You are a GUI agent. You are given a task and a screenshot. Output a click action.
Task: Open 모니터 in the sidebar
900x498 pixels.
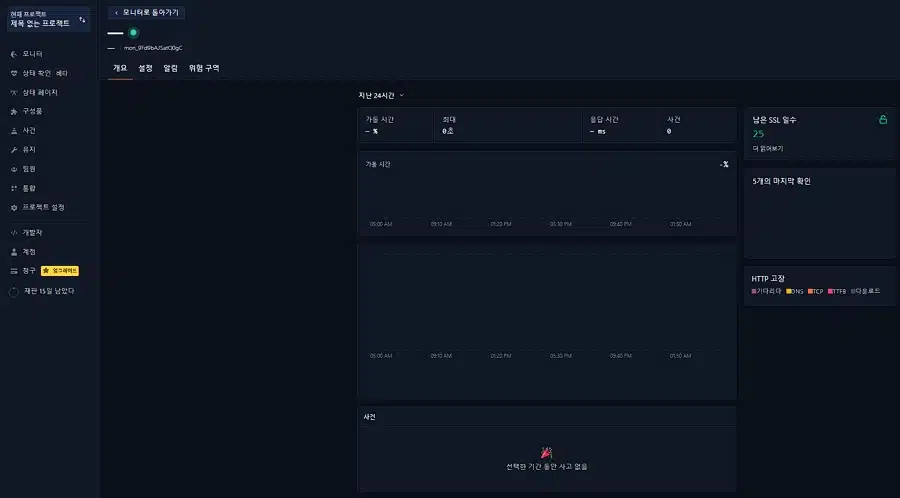(x=32, y=54)
